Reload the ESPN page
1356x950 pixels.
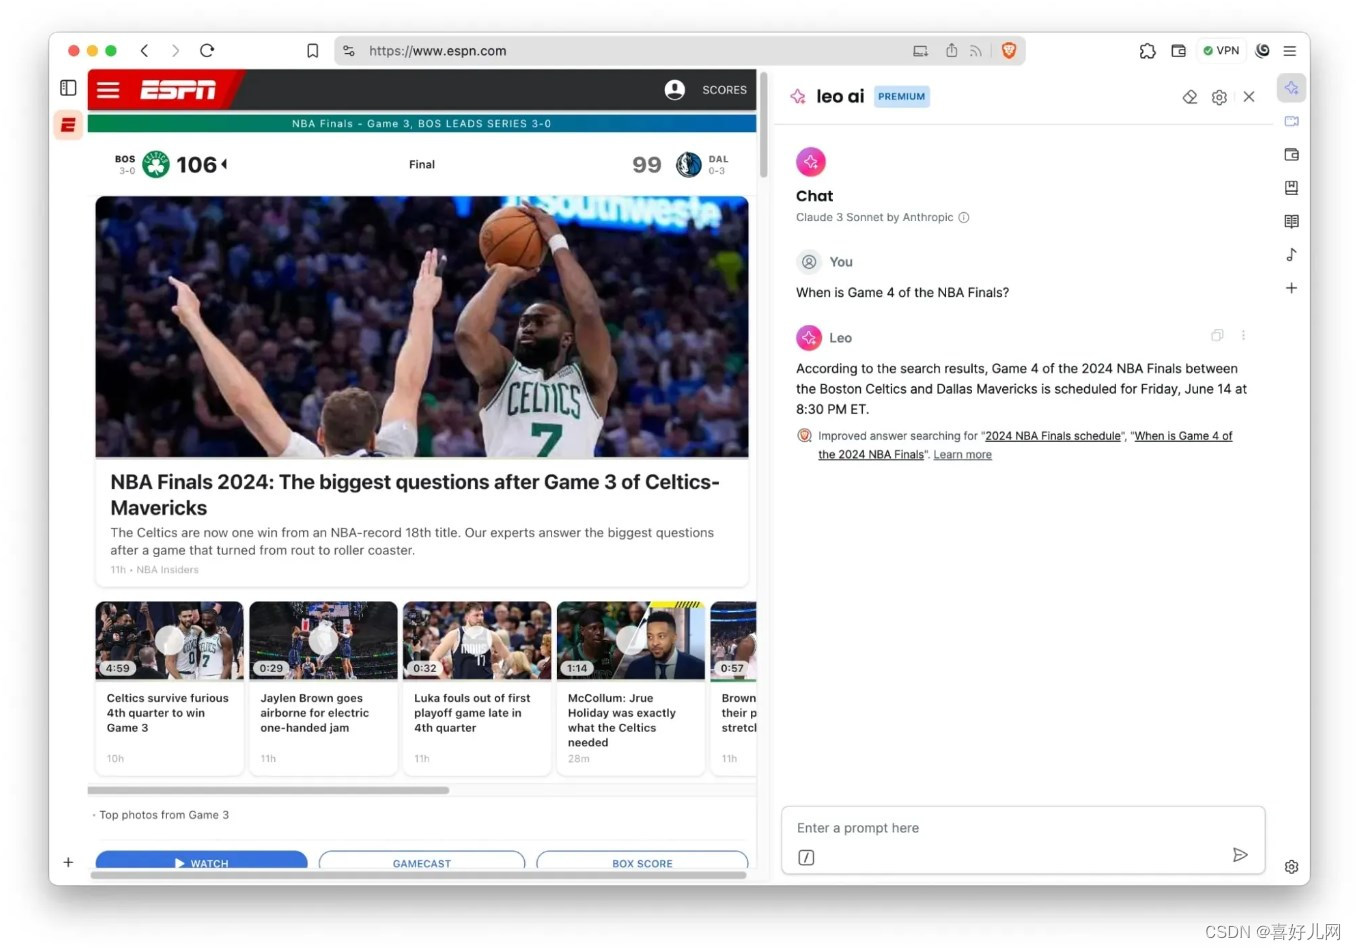[x=207, y=50]
